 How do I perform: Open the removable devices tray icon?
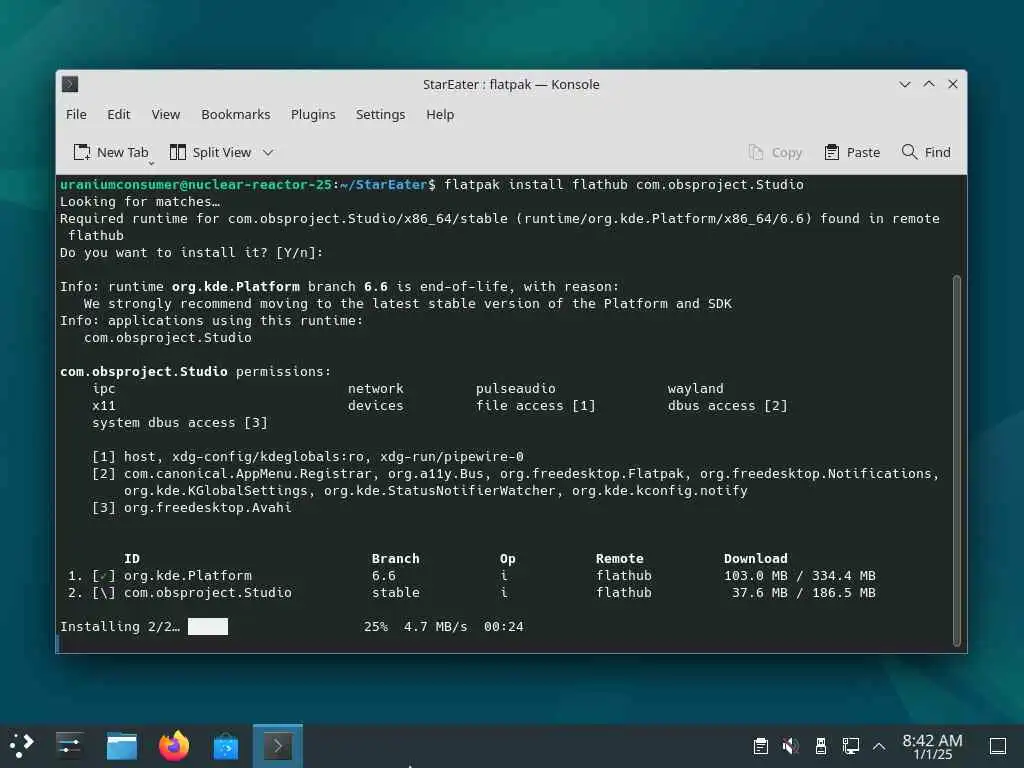[821, 746]
